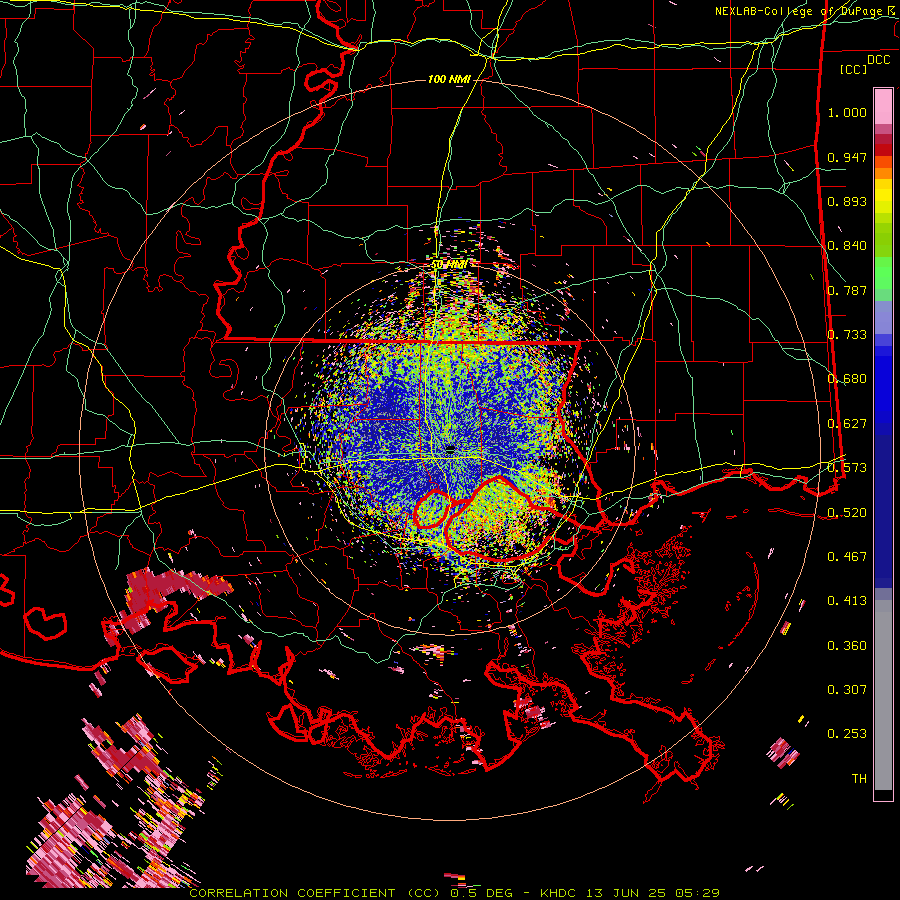Screen dimensions: 900x900
Task: Pick the light pink swatch beside 1.000
Action: click(883, 107)
